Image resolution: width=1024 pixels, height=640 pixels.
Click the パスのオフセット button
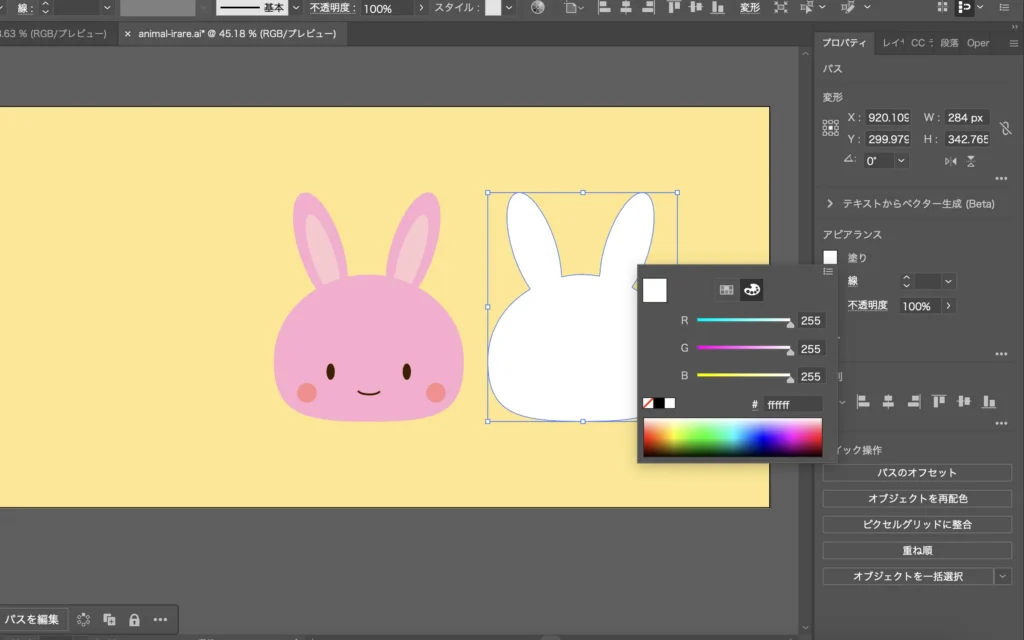(917, 473)
